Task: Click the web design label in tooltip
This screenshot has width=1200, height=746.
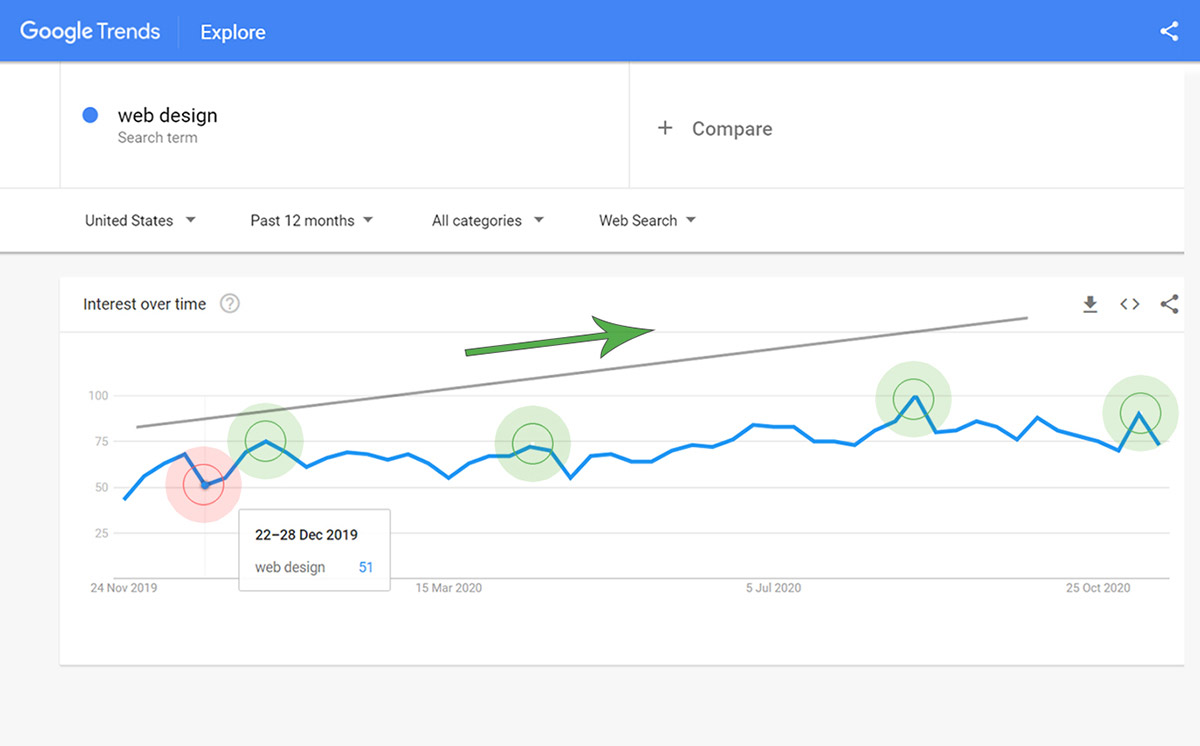Action: pos(290,567)
